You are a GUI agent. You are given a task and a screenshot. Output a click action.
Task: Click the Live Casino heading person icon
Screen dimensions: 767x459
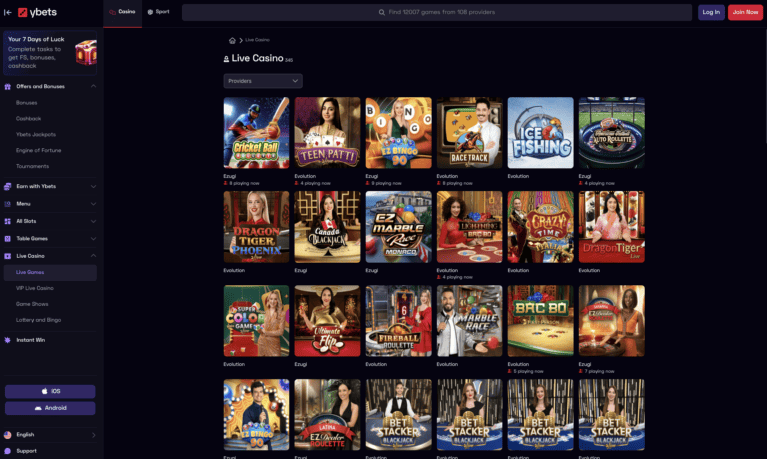point(226,59)
